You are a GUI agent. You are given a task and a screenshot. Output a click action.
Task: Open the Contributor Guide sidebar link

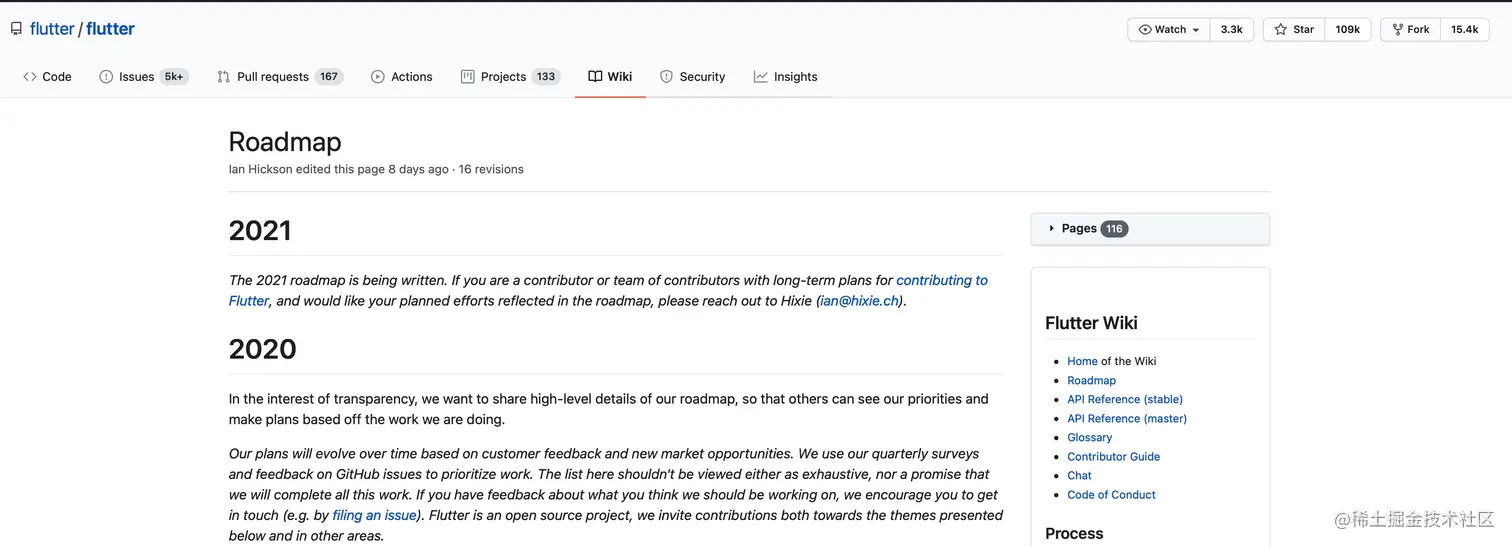[x=1113, y=456]
